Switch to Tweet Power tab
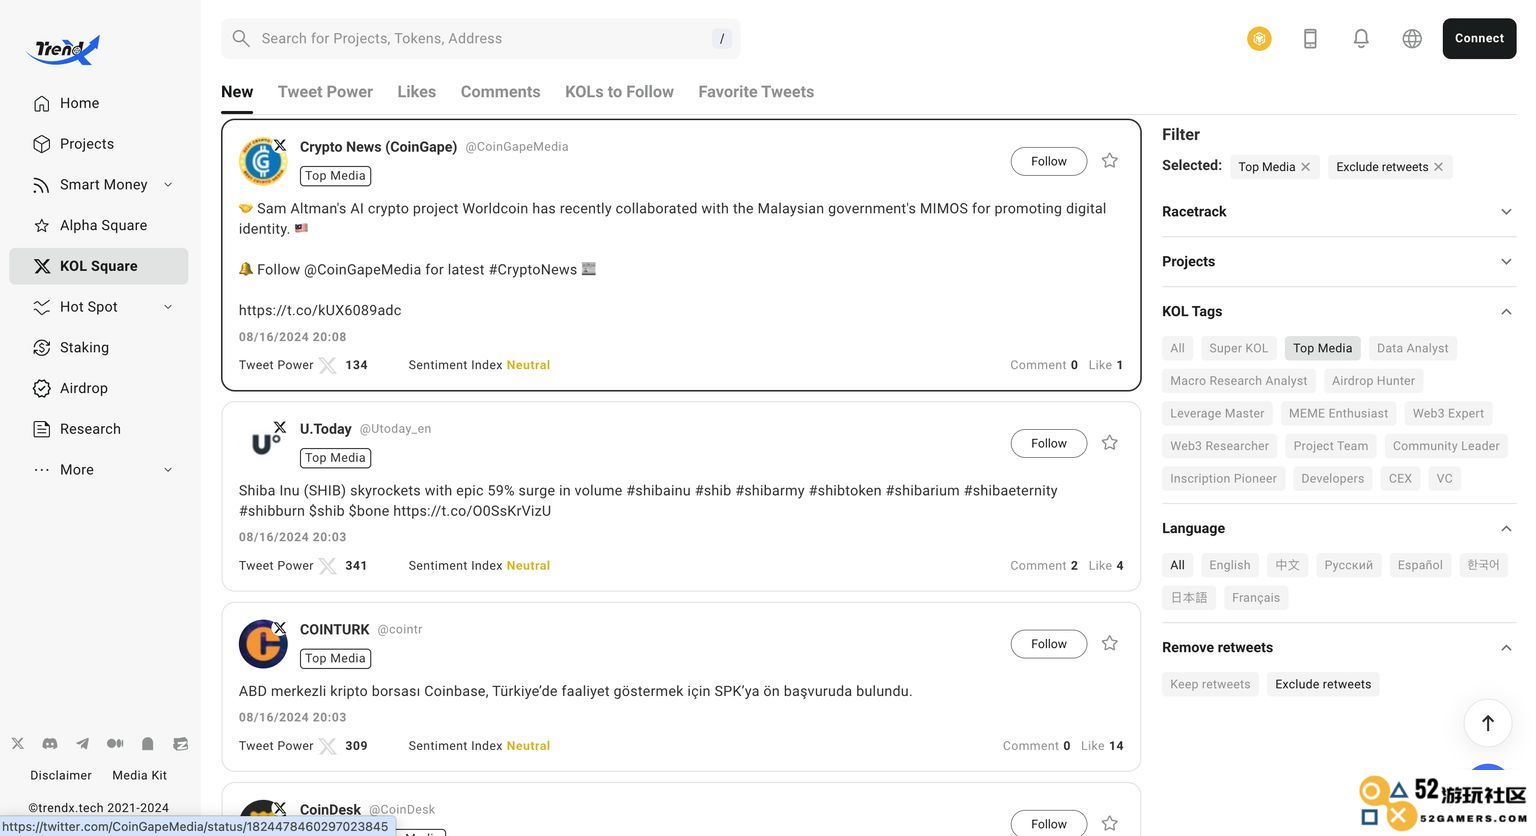1536x836 pixels. 325,92
